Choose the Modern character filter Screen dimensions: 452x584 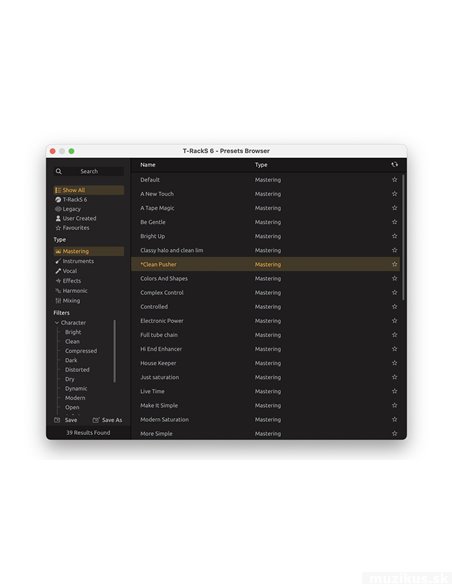coord(75,398)
